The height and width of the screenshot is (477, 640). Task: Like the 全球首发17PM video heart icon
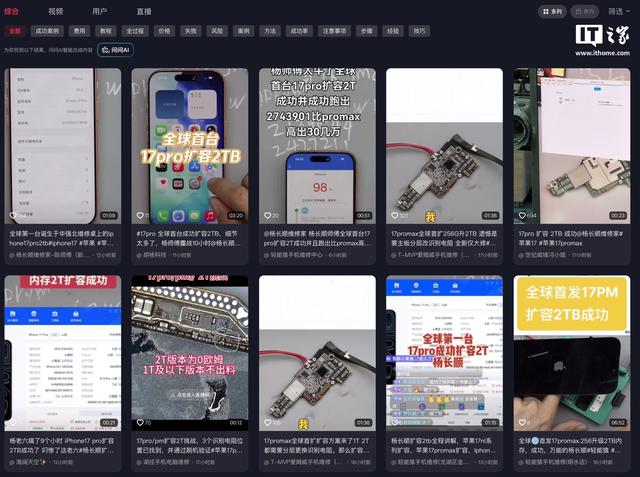click(522, 422)
